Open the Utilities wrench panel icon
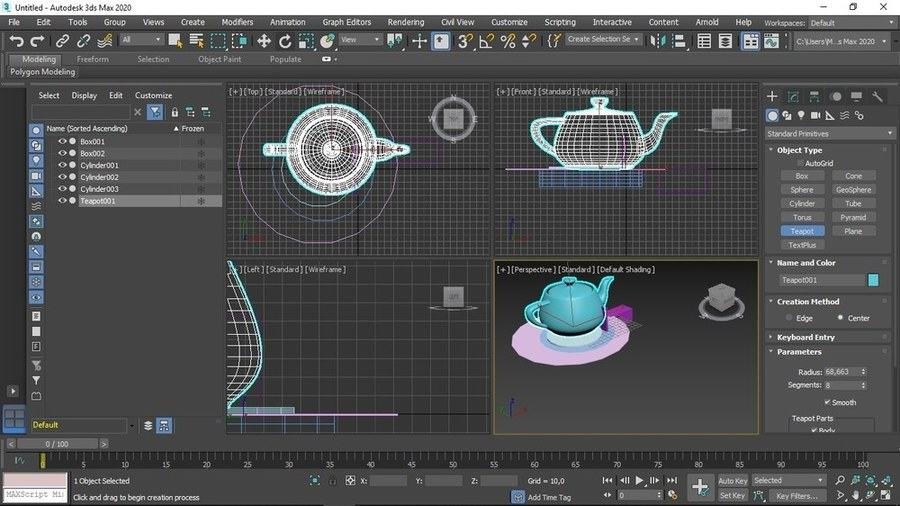Viewport: 900px width, 506px height. [878, 96]
